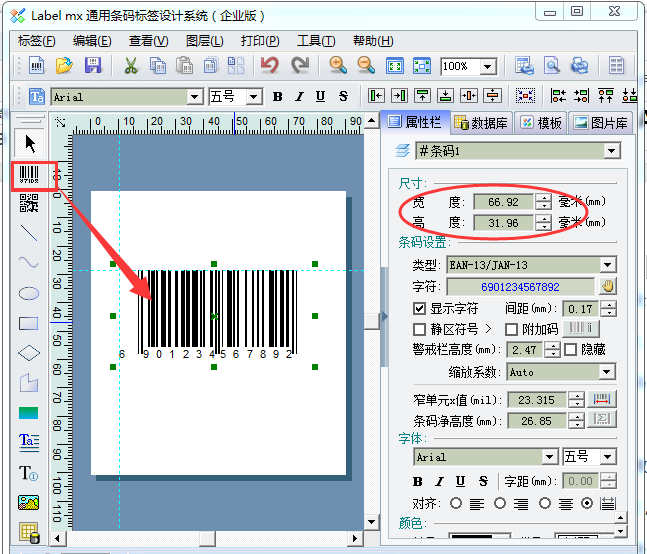Expand the 缩放系数 Auto dropdown
Viewport: 647px width, 554px height.
[x=607, y=372]
